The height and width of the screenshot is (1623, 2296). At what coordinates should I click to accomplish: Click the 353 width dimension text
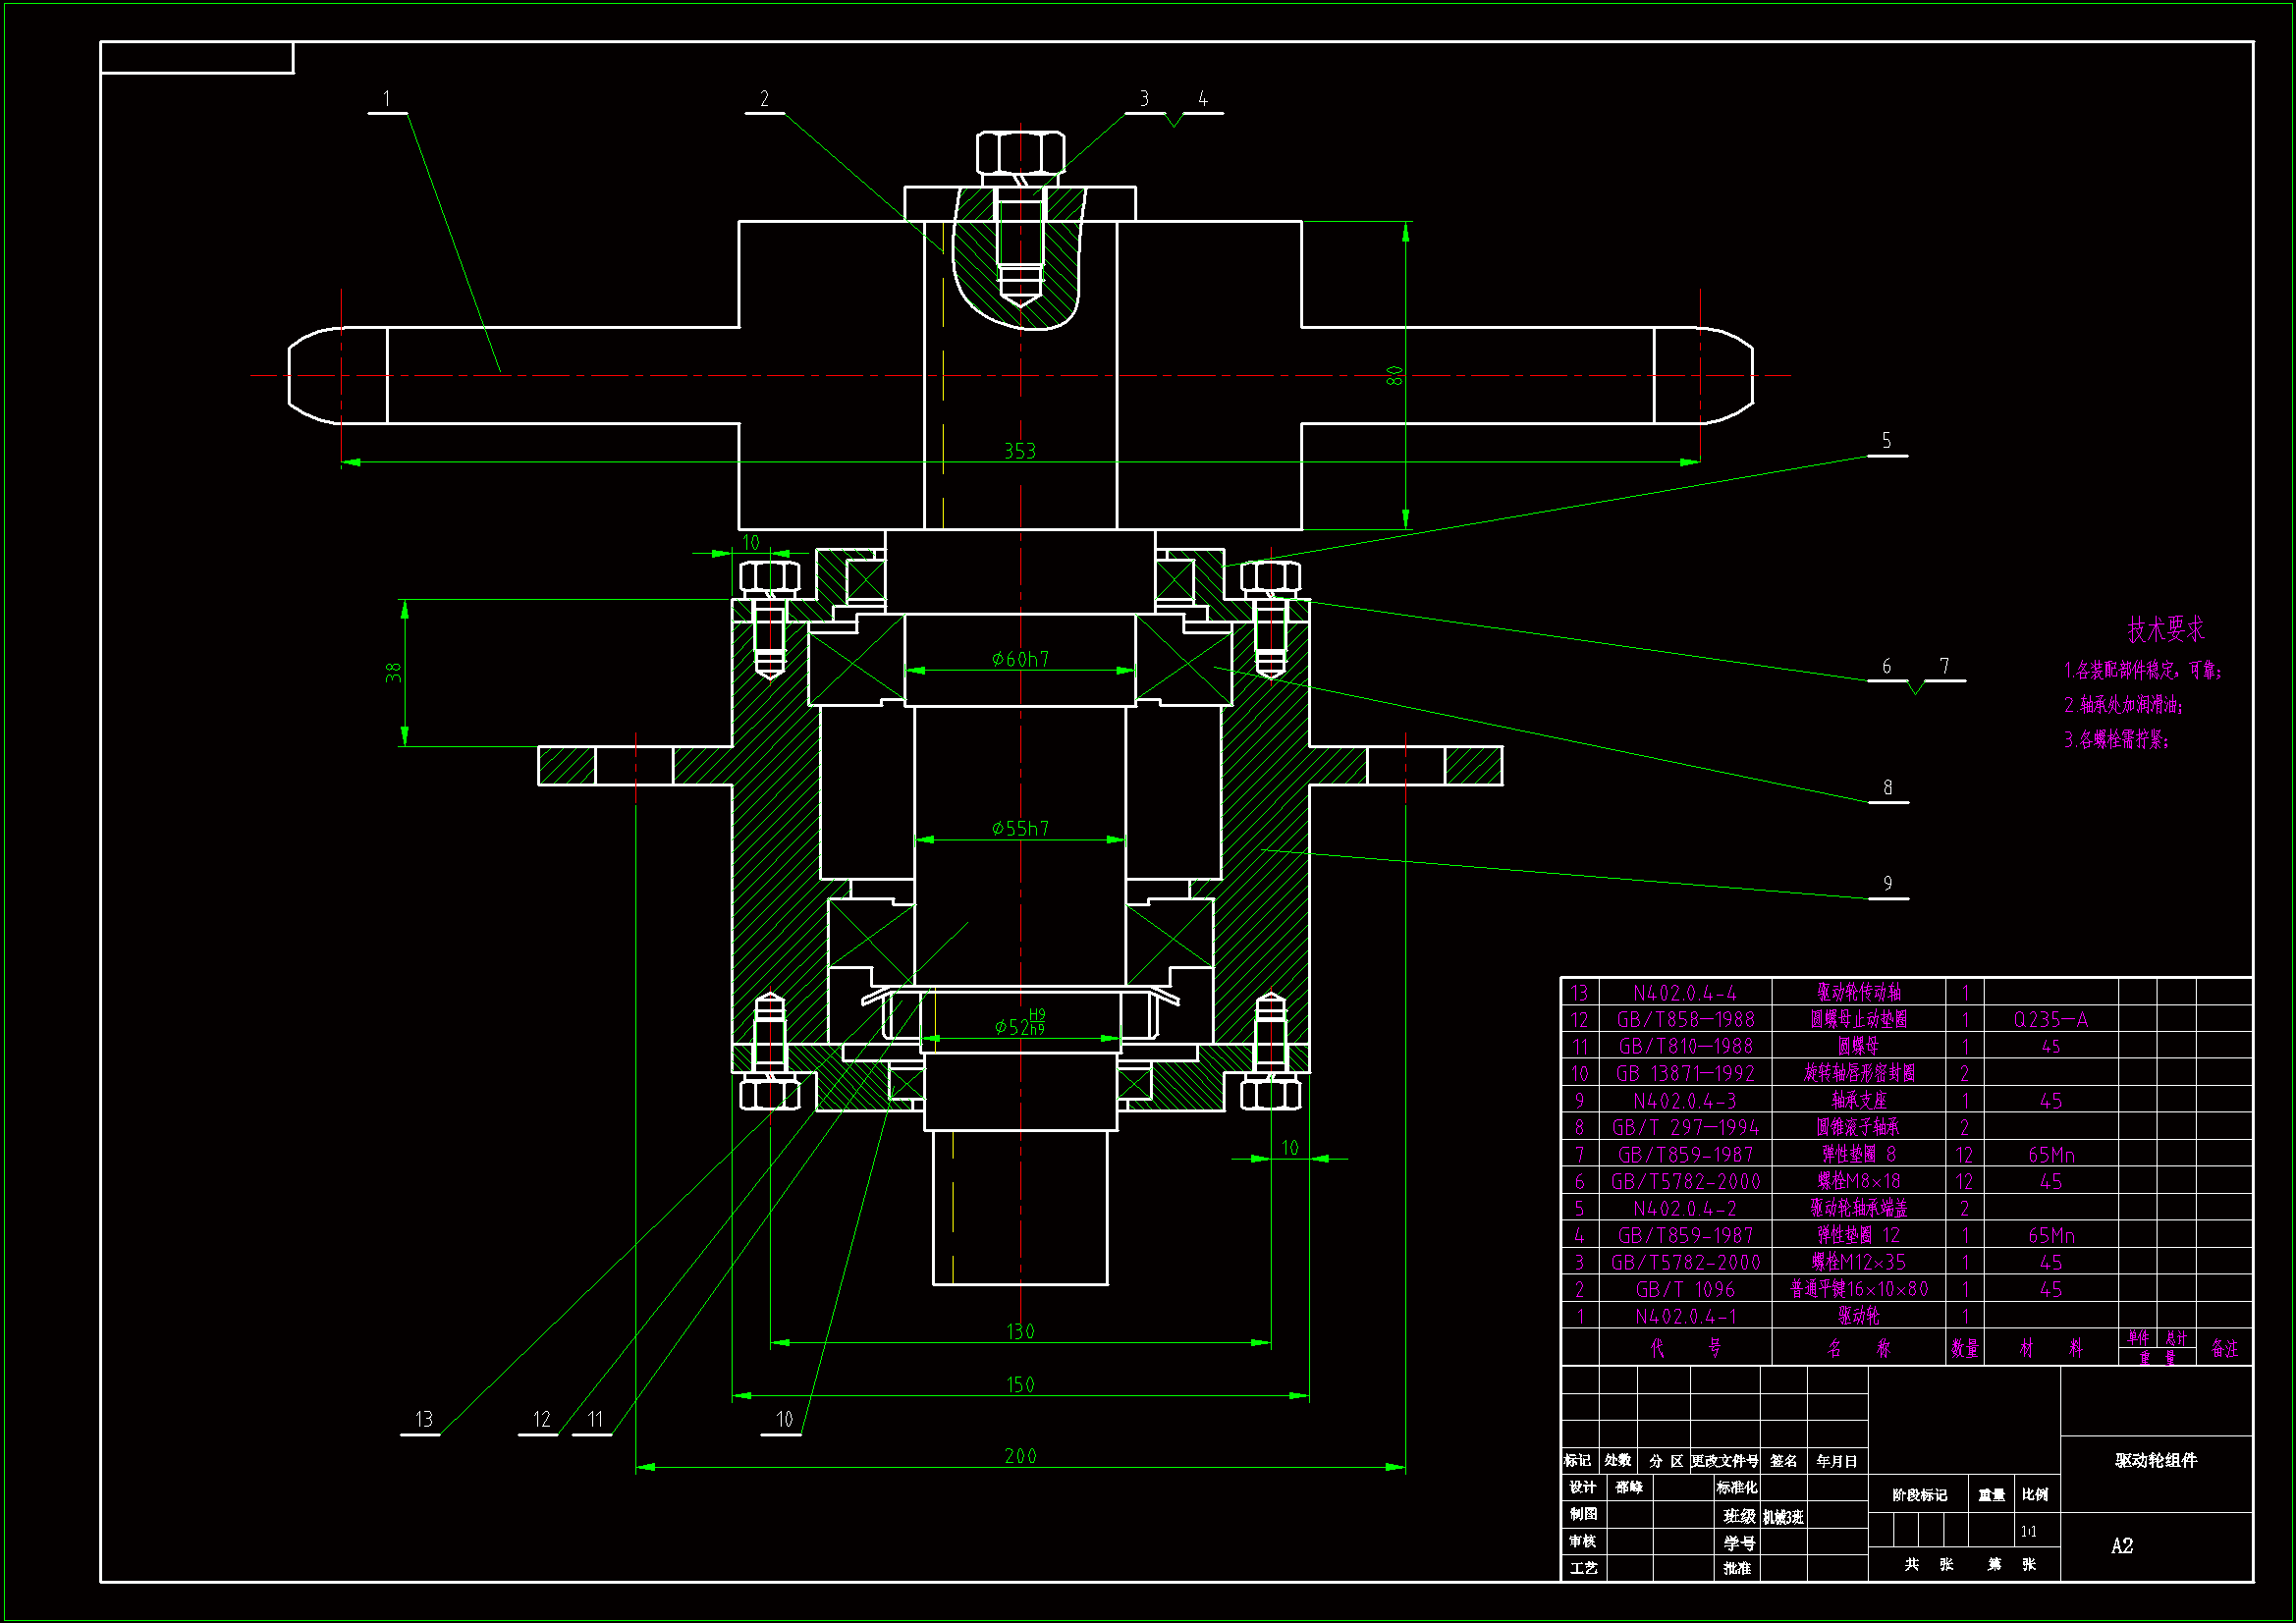(x=1019, y=451)
